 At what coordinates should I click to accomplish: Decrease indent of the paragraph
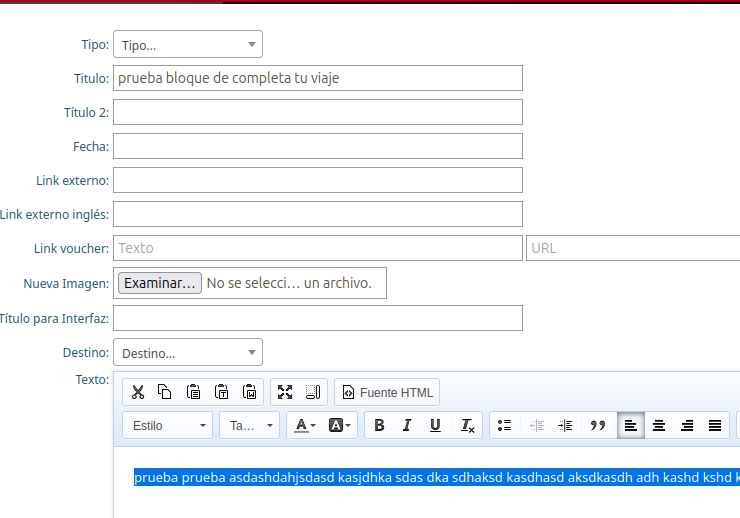[537, 426]
